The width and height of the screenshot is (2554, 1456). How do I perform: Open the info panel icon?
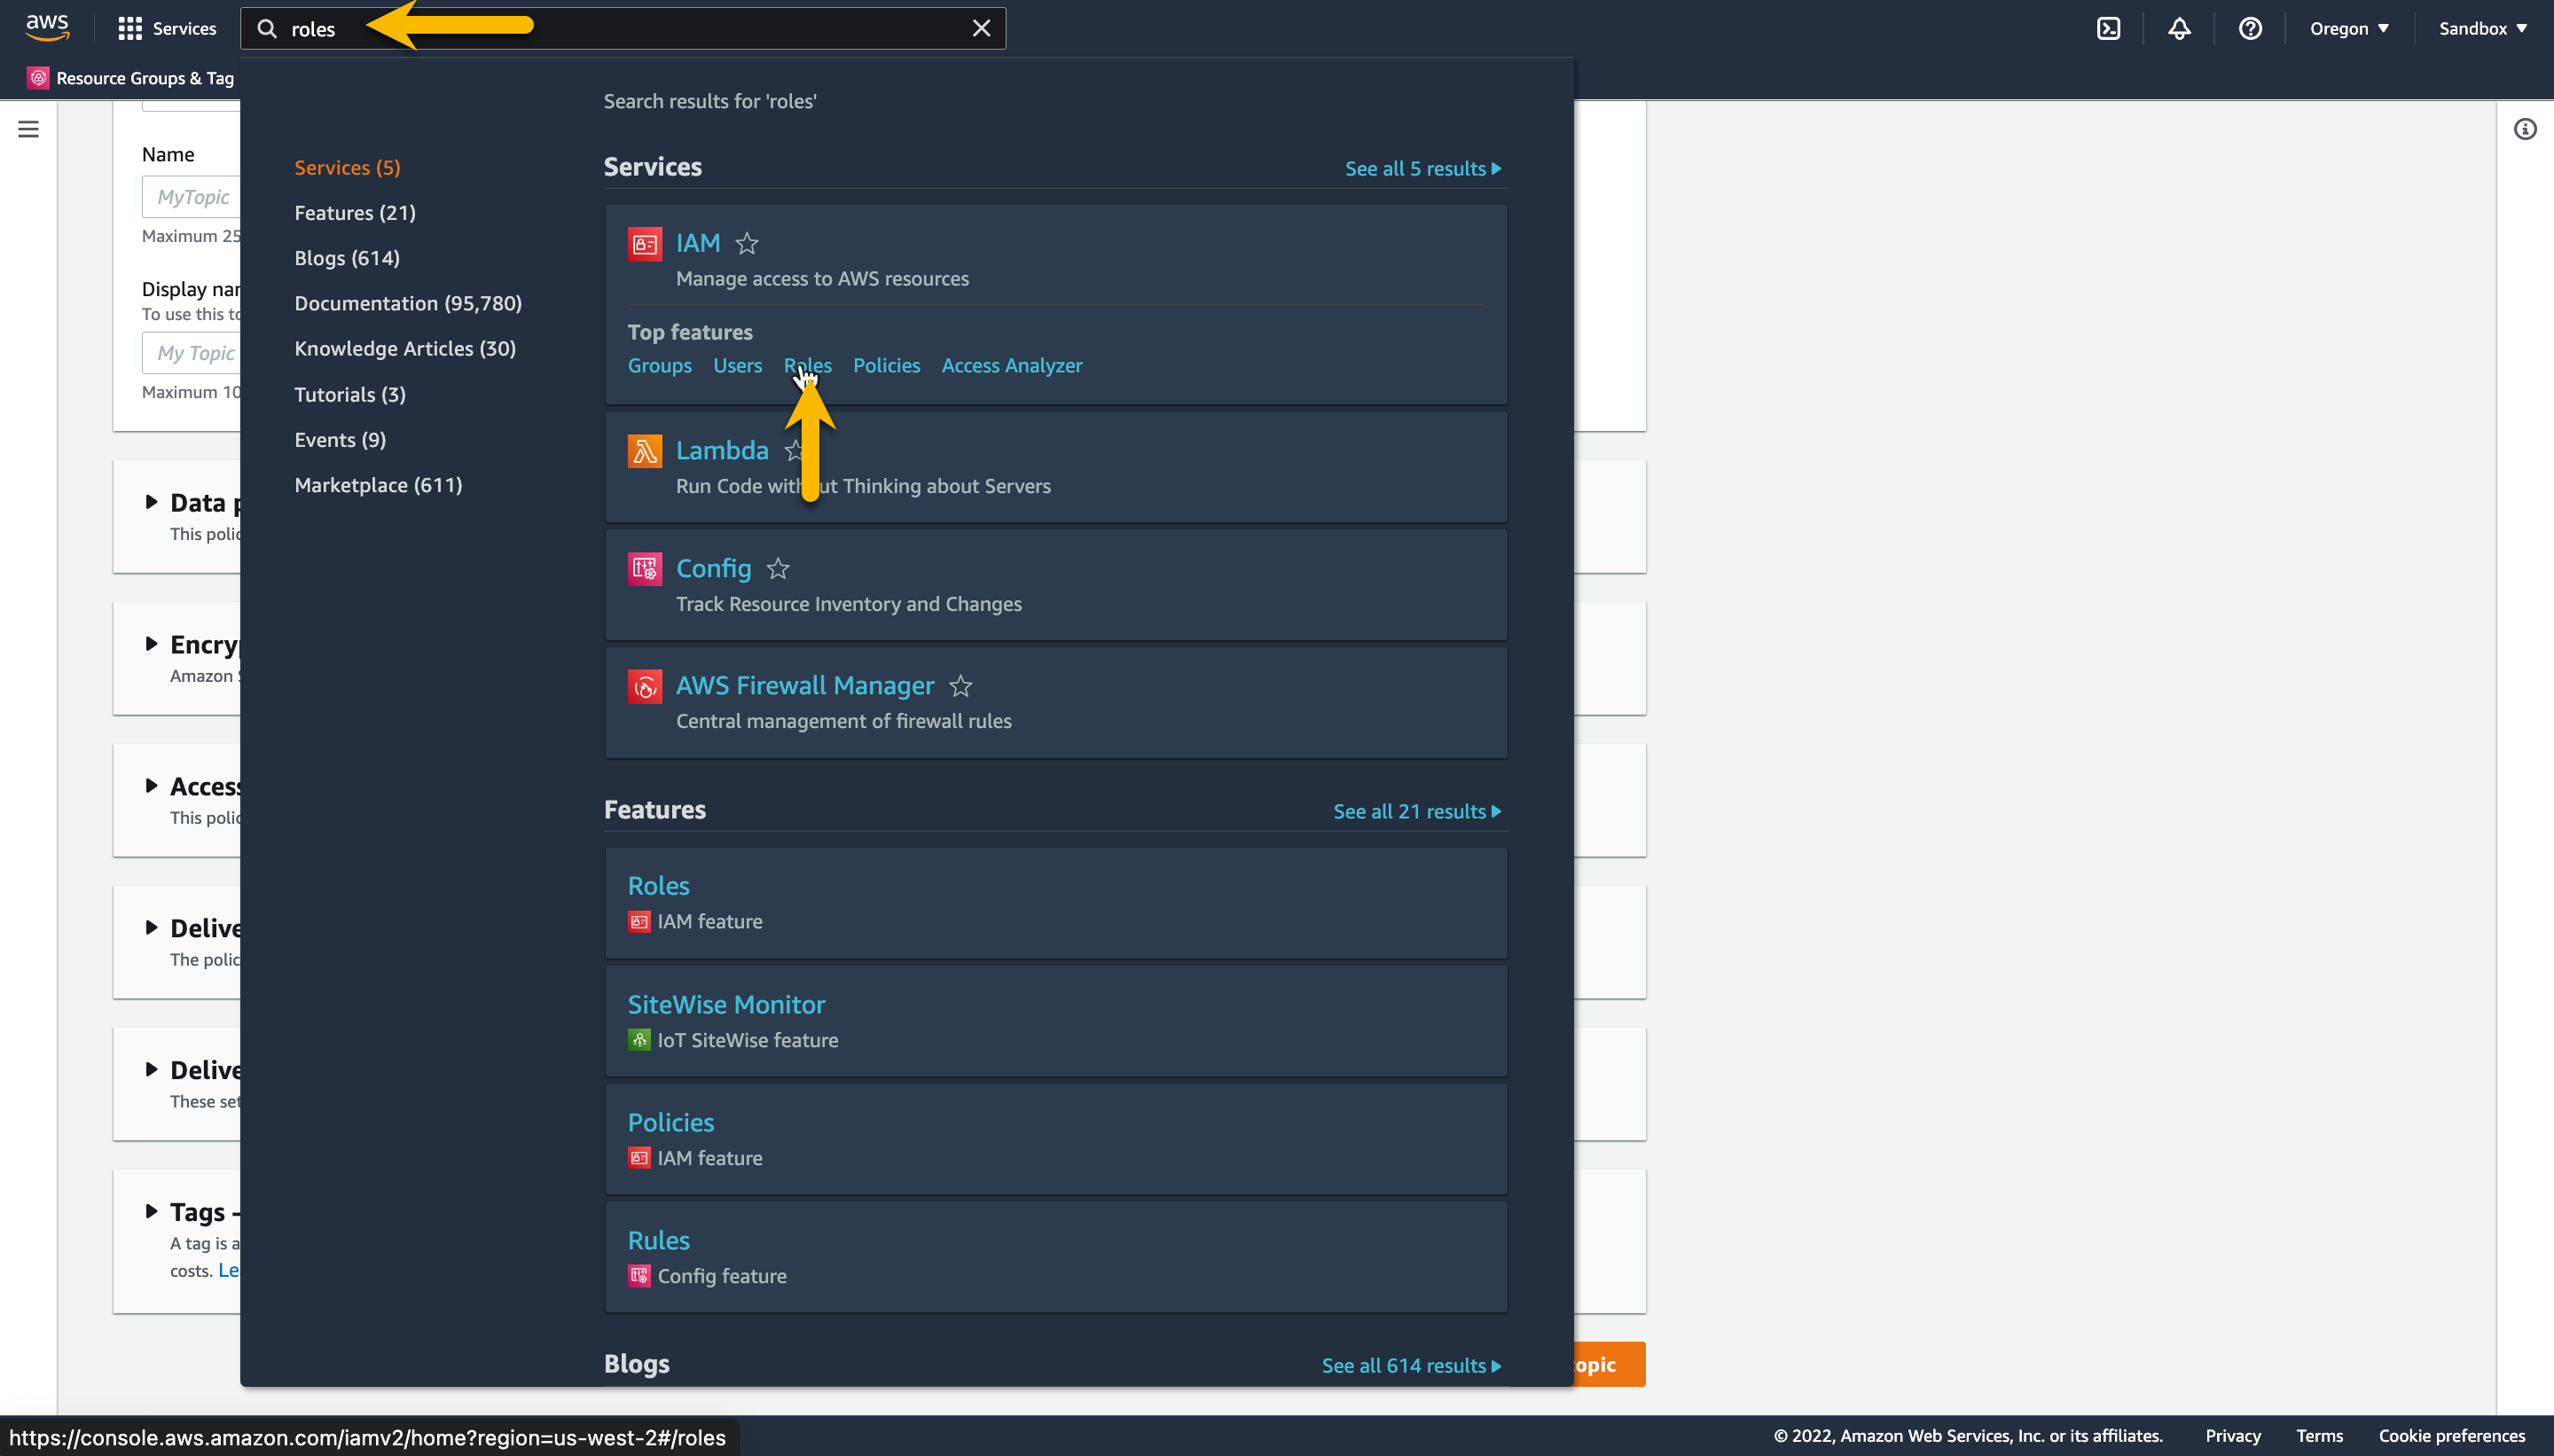coord(2525,129)
